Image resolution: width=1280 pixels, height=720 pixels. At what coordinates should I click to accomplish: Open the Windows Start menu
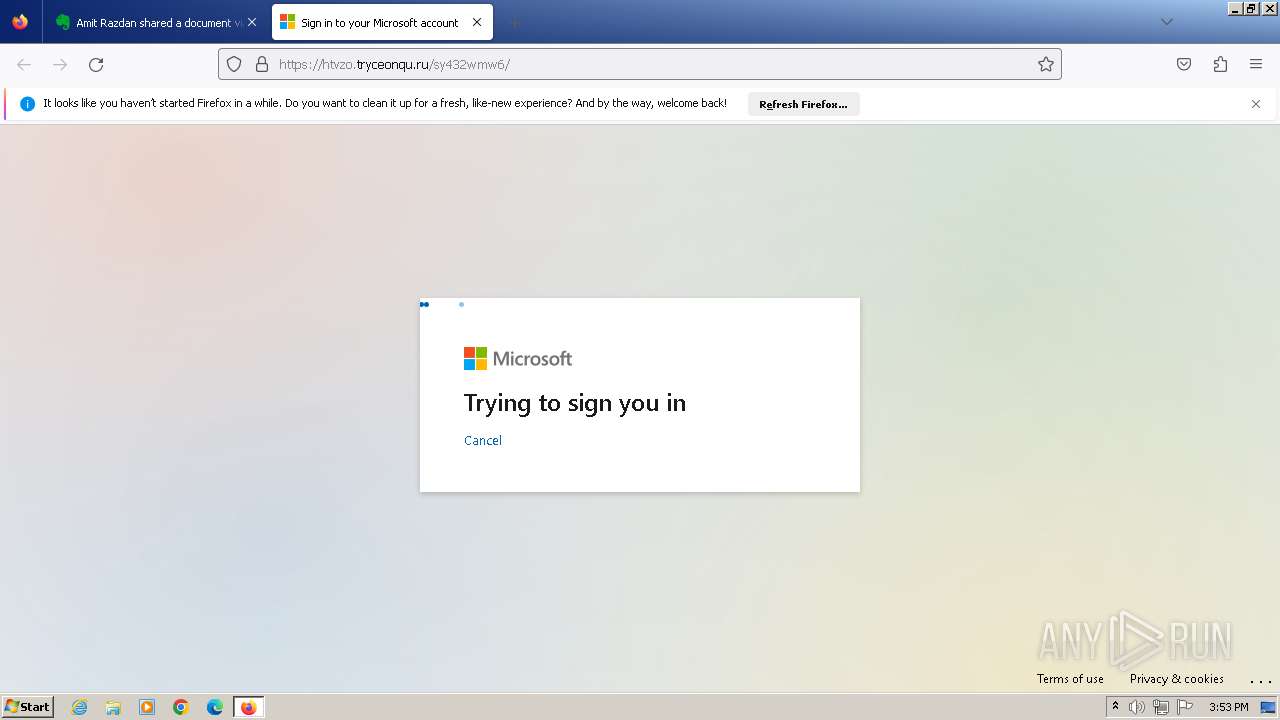(x=27, y=707)
